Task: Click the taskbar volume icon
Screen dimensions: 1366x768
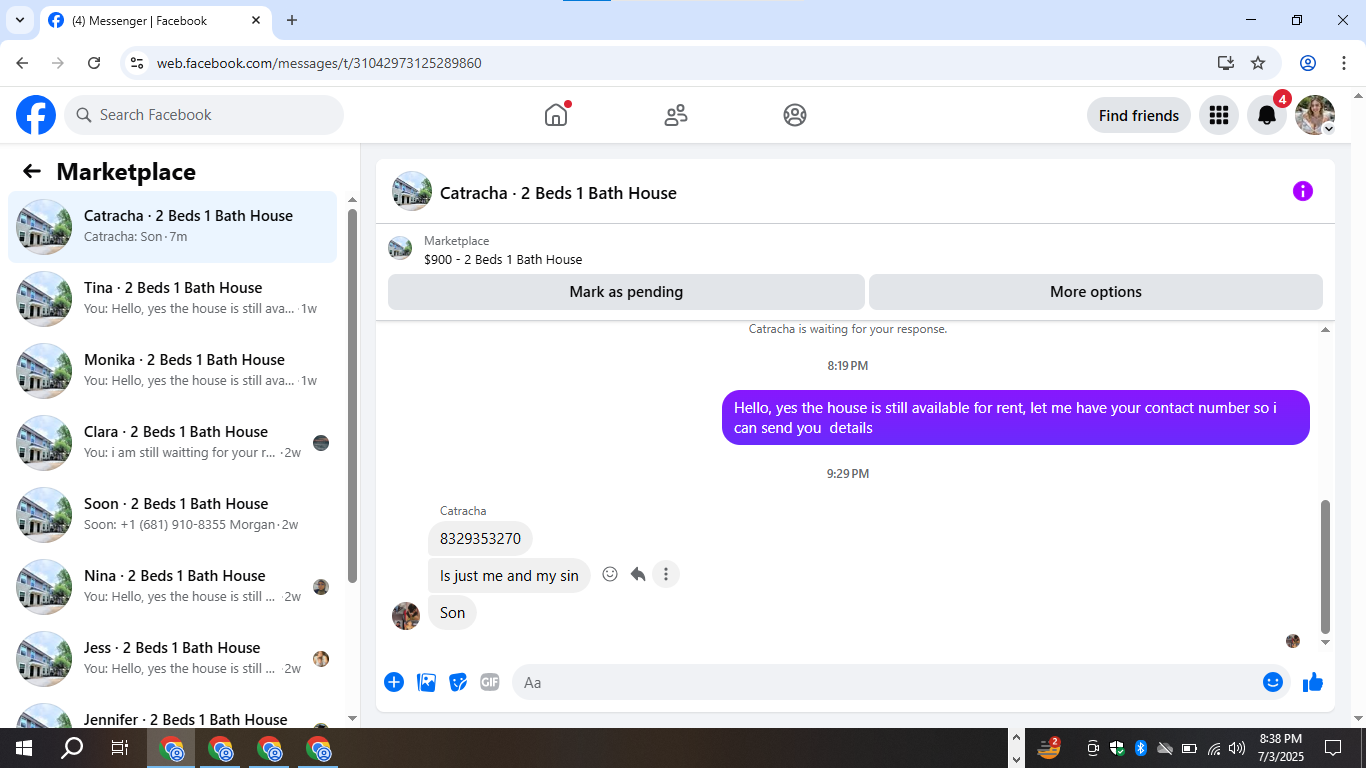Action: [x=1237, y=748]
